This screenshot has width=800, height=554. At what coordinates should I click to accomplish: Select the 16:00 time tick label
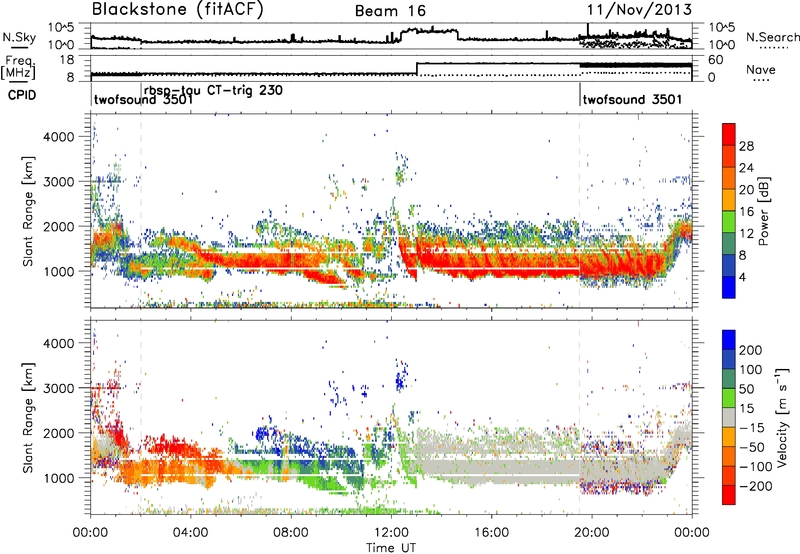491,533
